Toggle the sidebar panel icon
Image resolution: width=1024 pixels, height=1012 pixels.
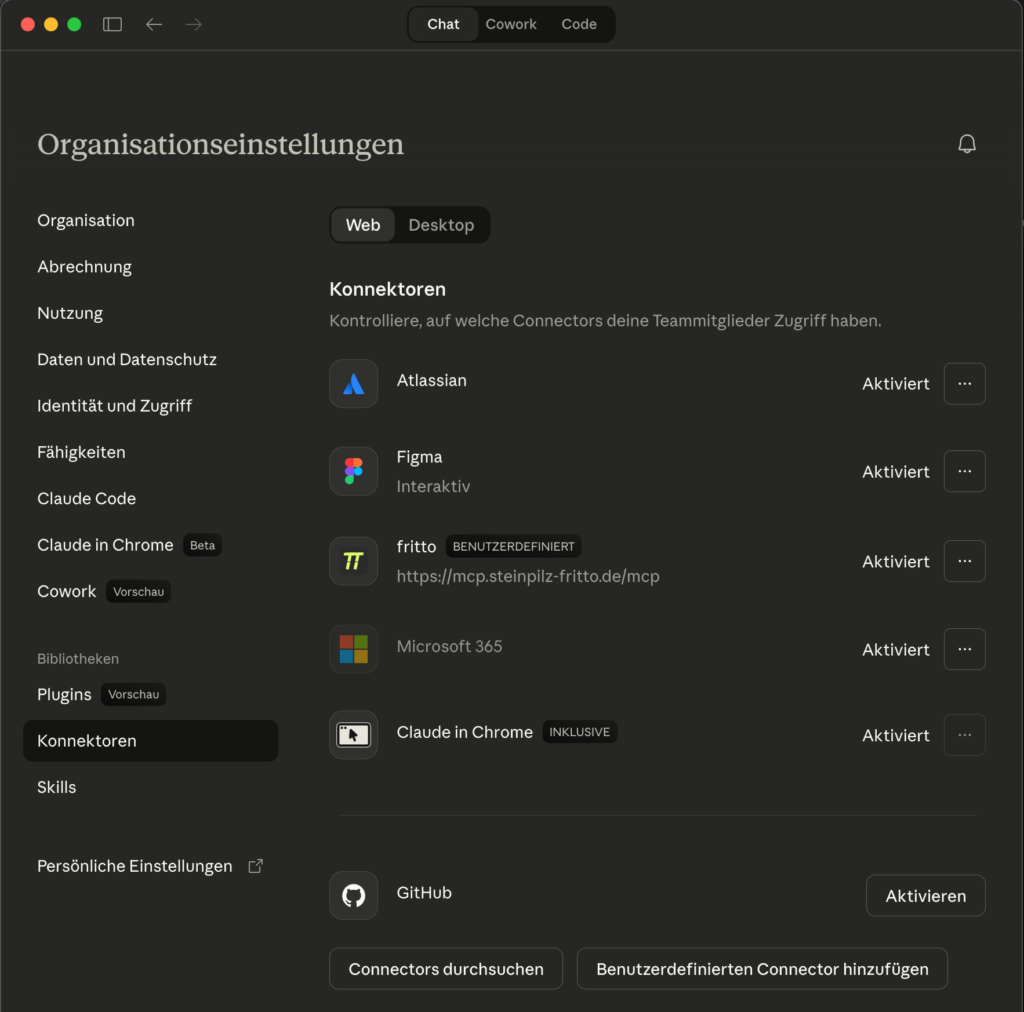[x=112, y=24]
